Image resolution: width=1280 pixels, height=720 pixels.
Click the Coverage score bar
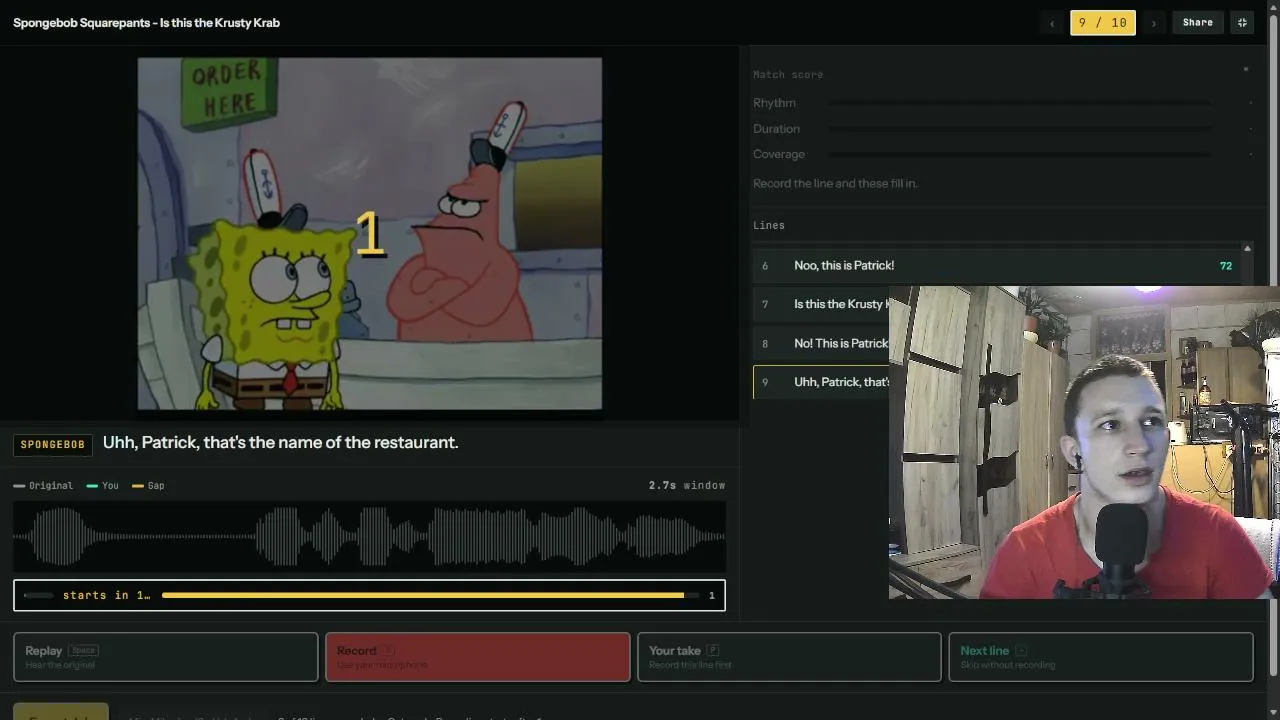(1019, 155)
